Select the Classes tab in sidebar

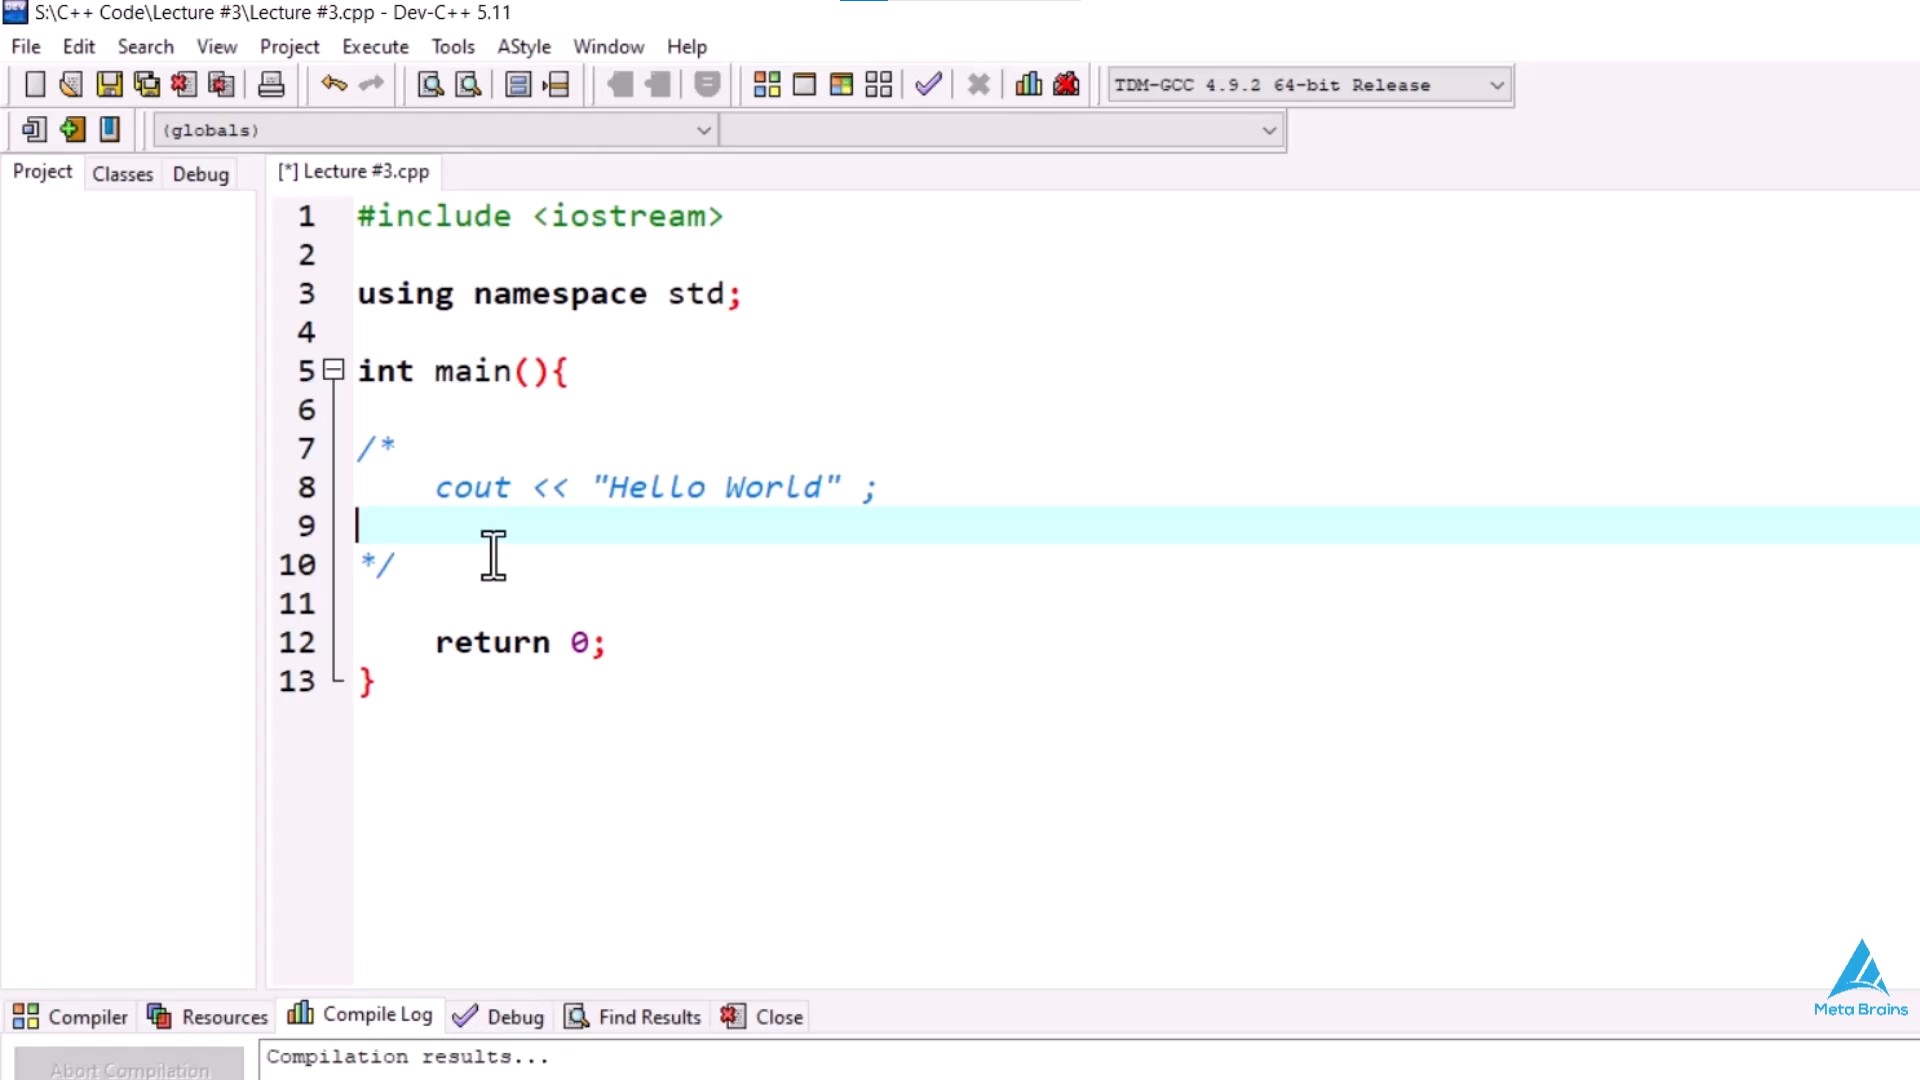(123, 173)
